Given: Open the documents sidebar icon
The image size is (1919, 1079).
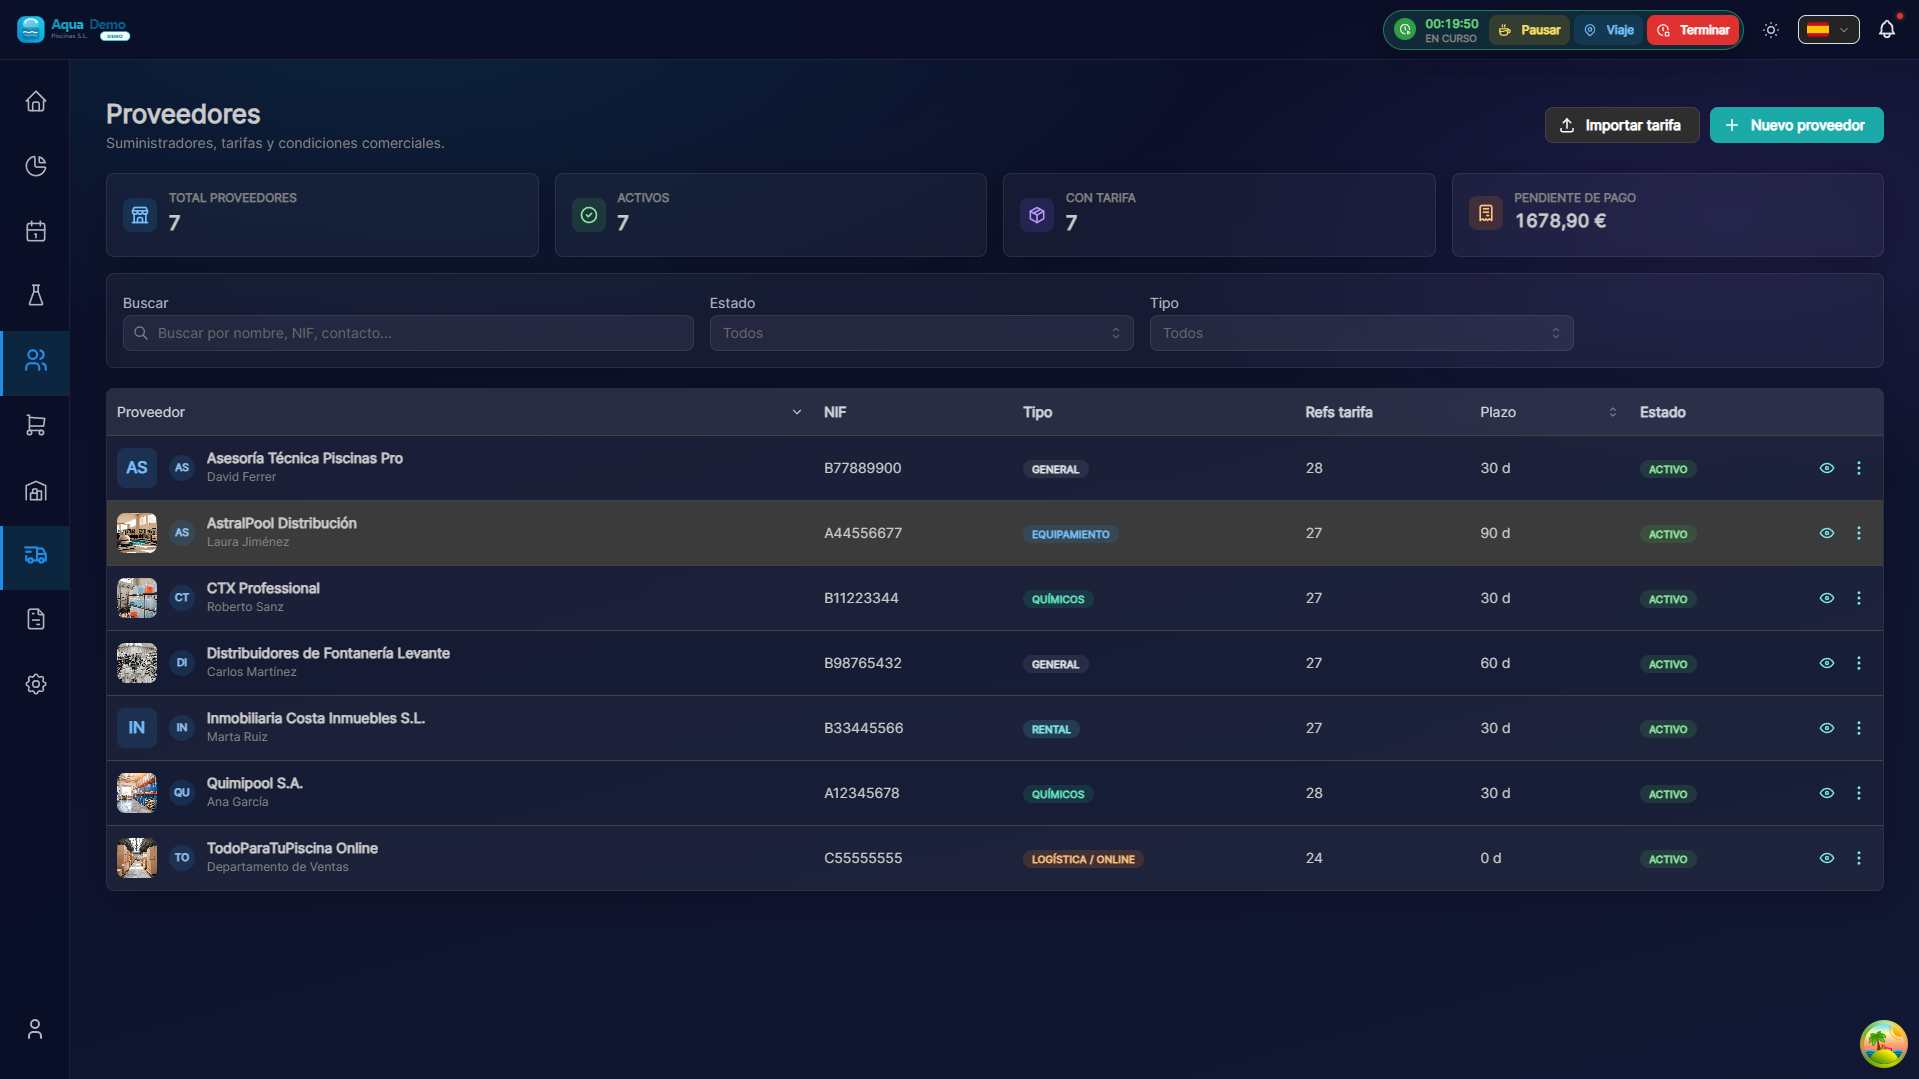Looking at the screenshot, I should pos(36,619).
